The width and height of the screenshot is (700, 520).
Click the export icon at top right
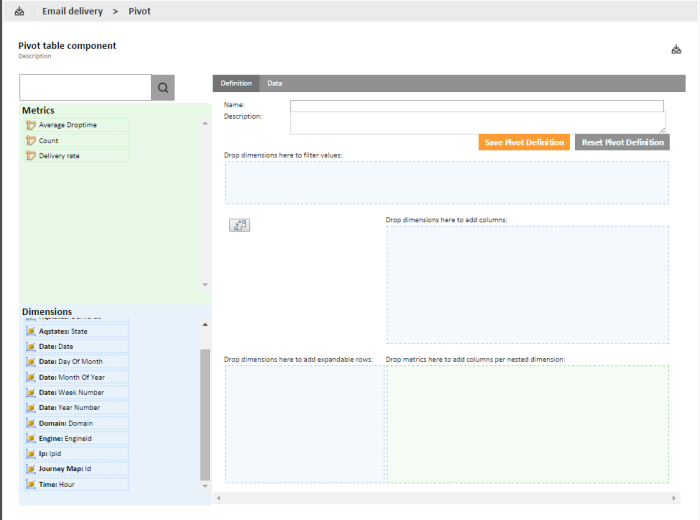pos(677,49)
